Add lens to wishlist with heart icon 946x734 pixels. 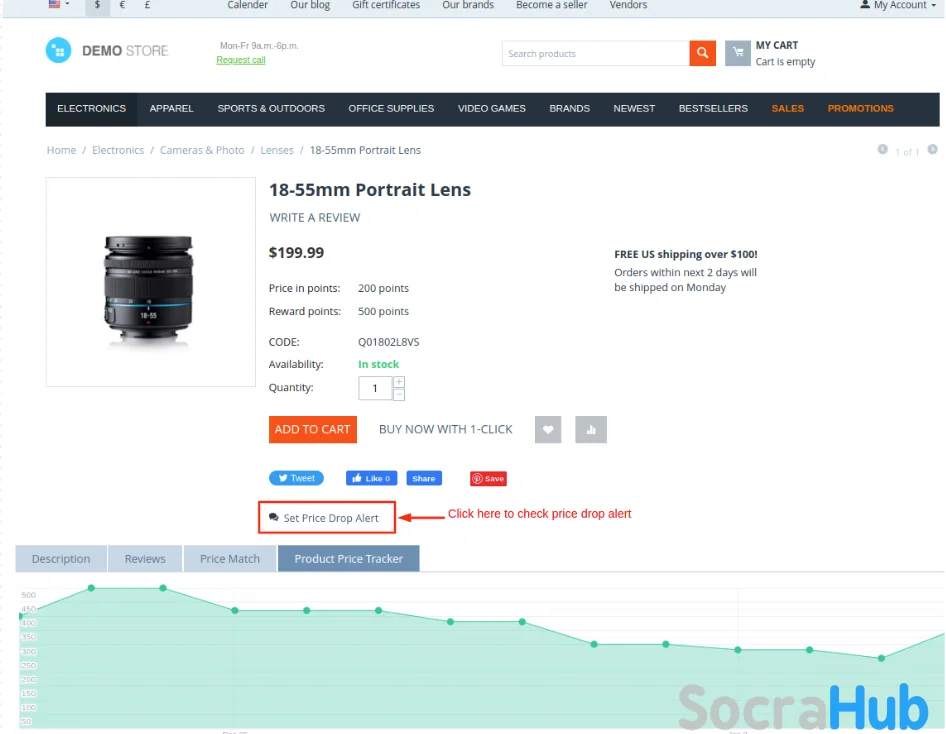[x=548, y=429]
